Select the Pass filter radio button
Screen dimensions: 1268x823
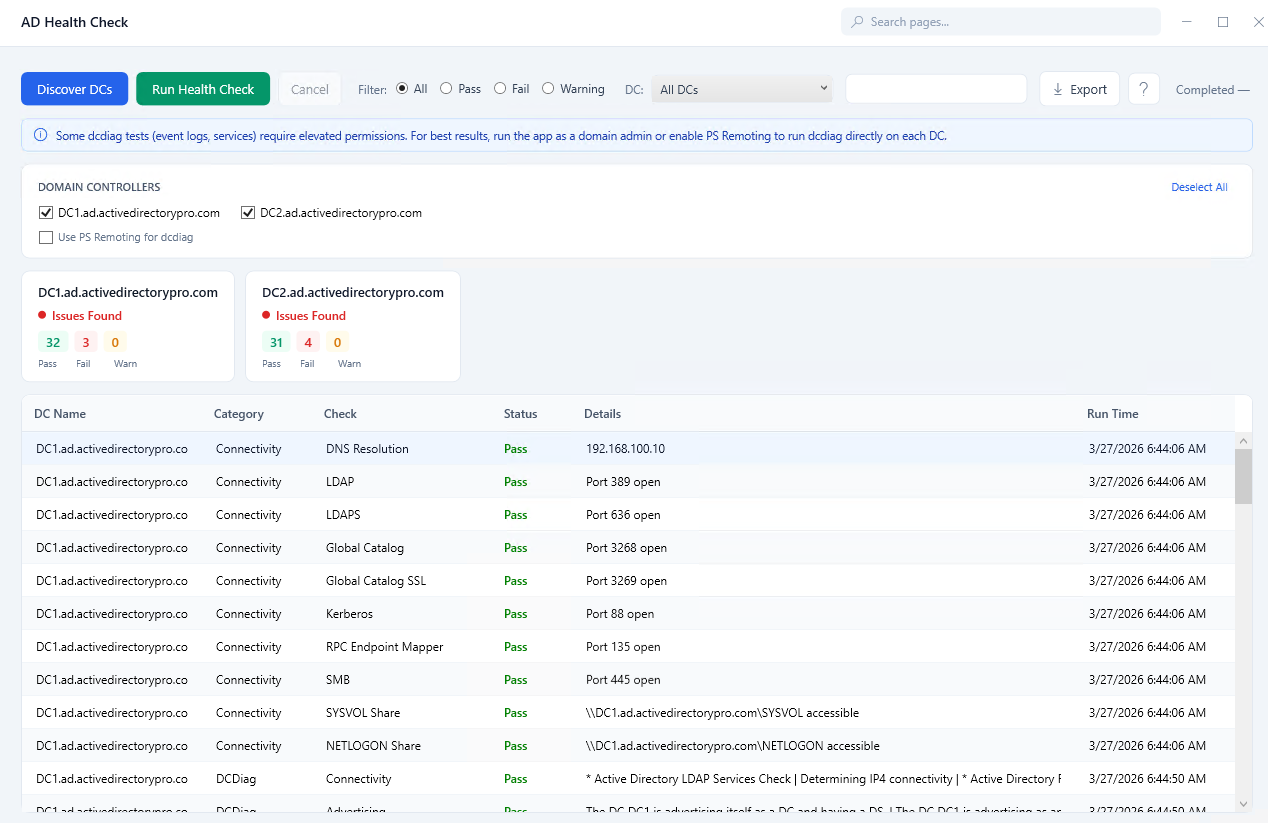446,88
